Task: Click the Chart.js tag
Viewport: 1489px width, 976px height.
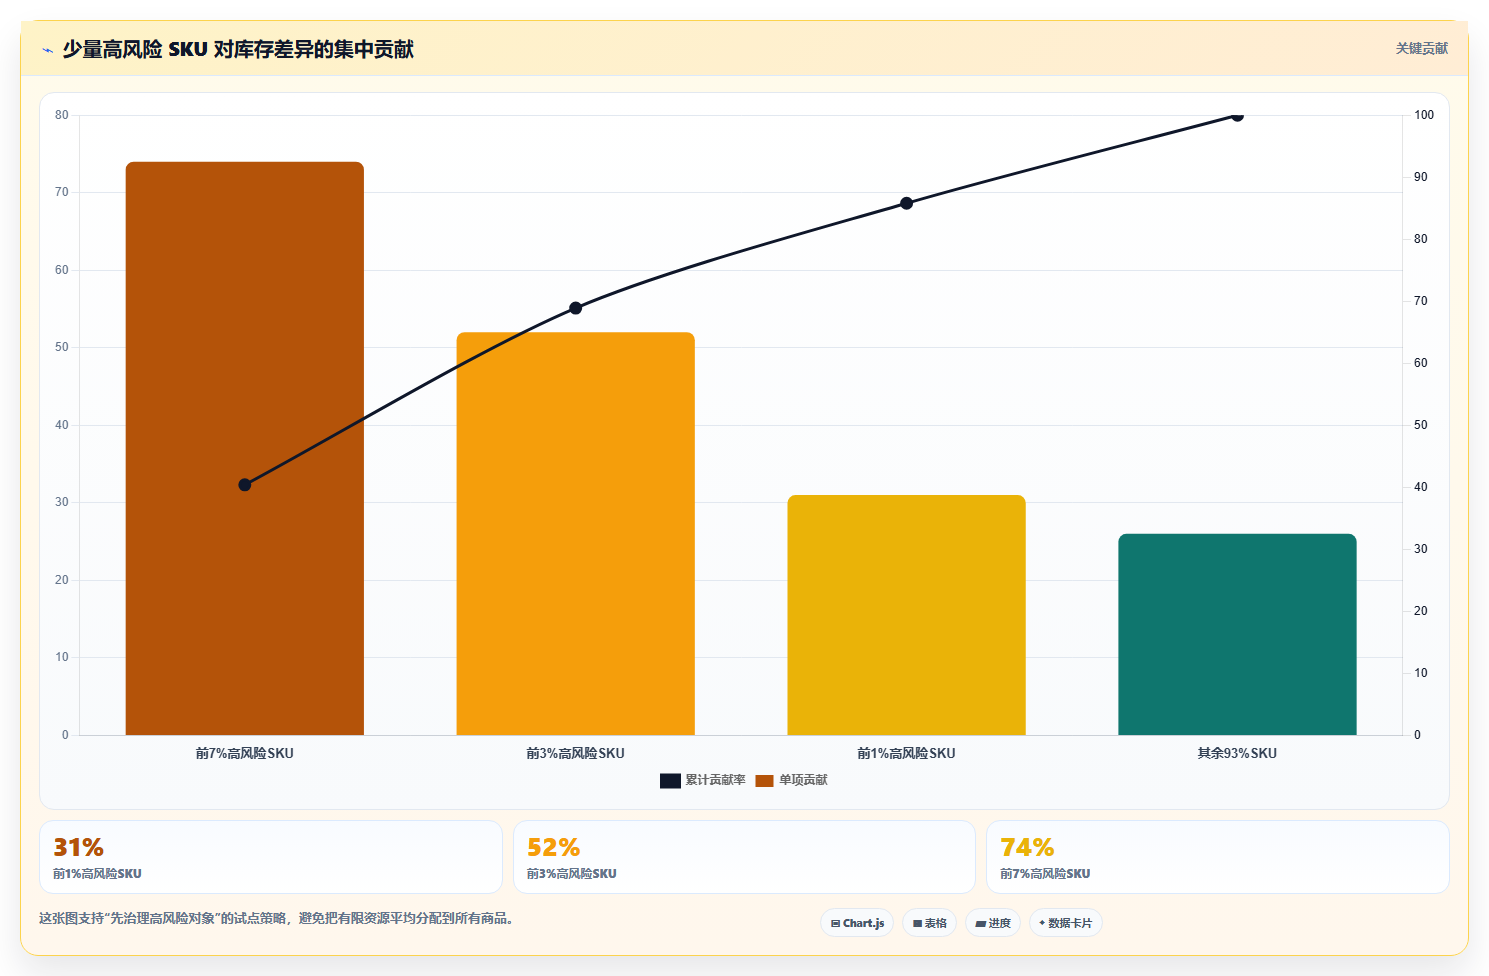Action: [857, 923]
